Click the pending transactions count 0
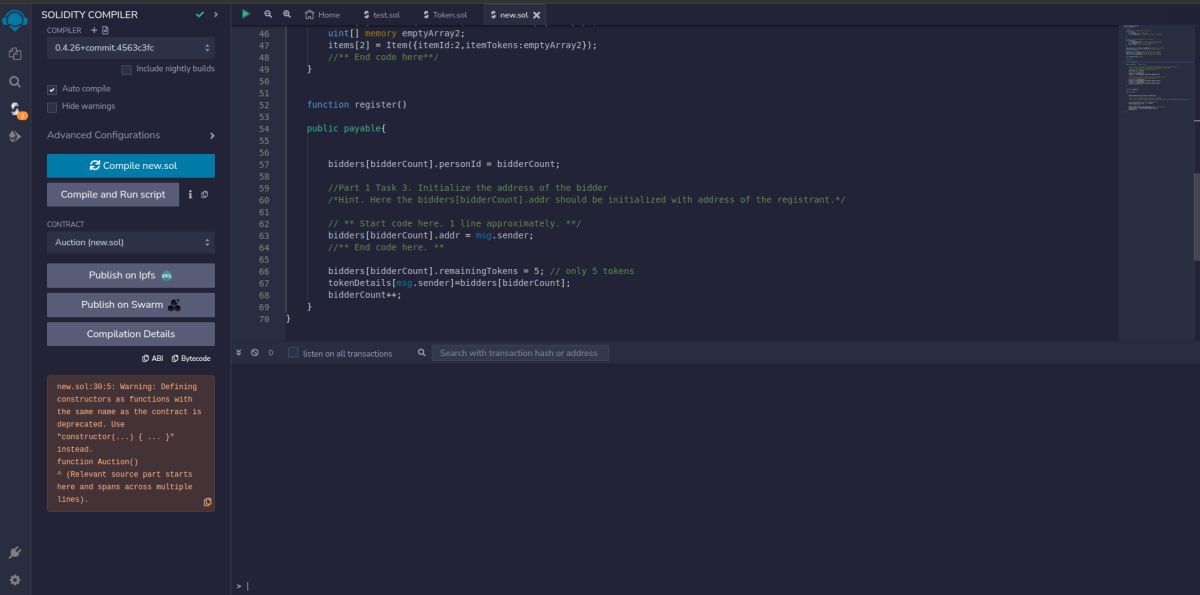Screen dimensions: 1200x595 click(270, 353)
